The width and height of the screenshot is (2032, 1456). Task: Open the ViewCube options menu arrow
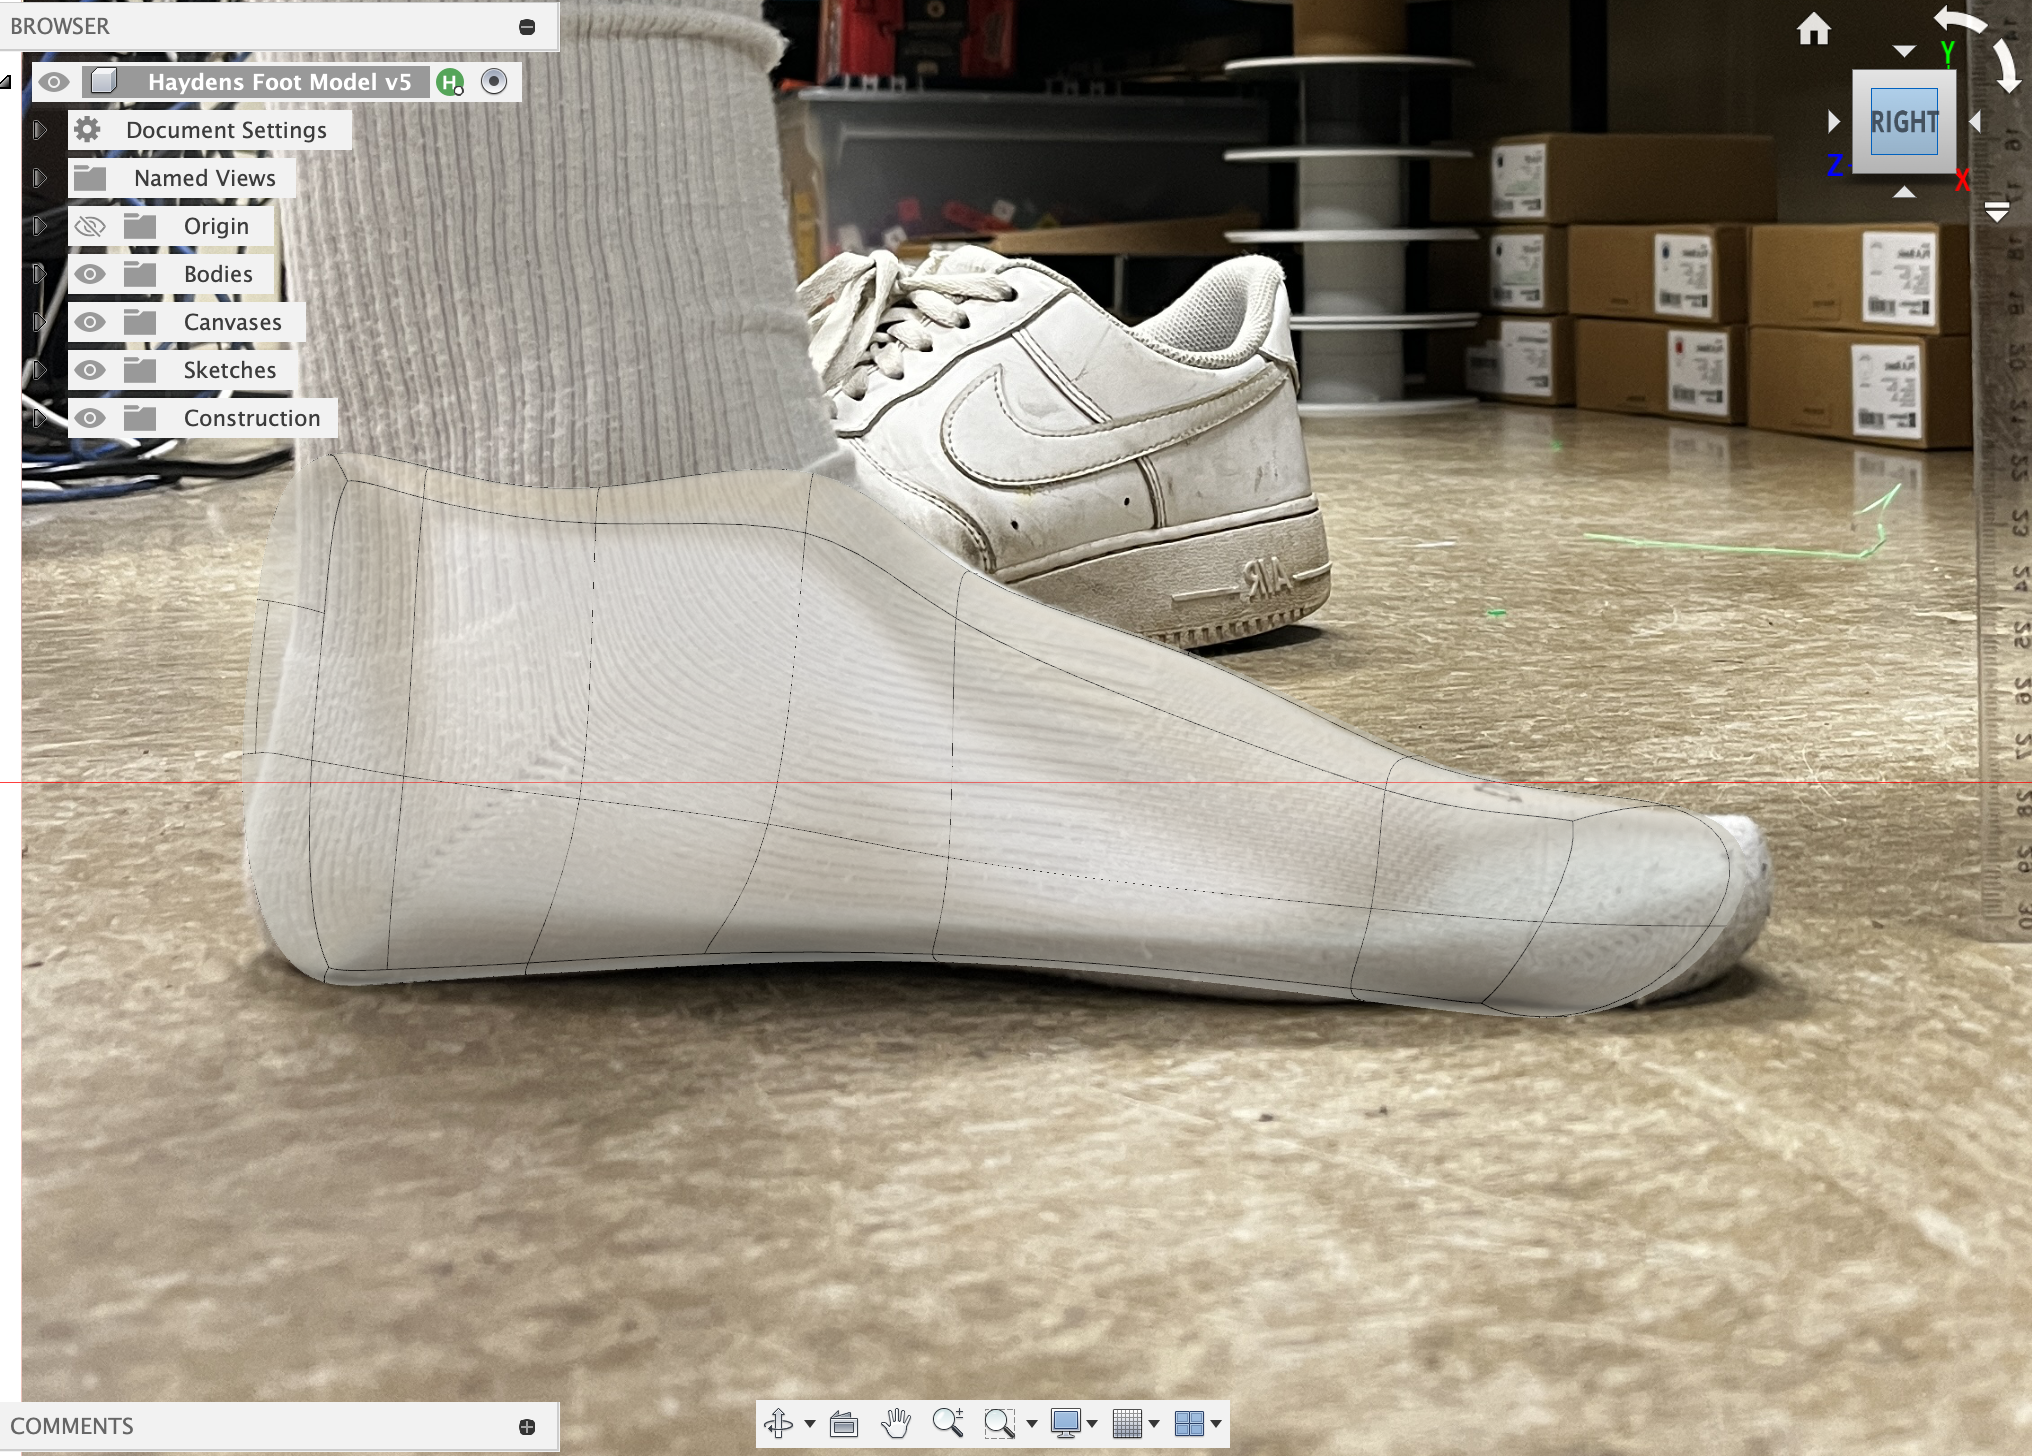[1997, 211]
